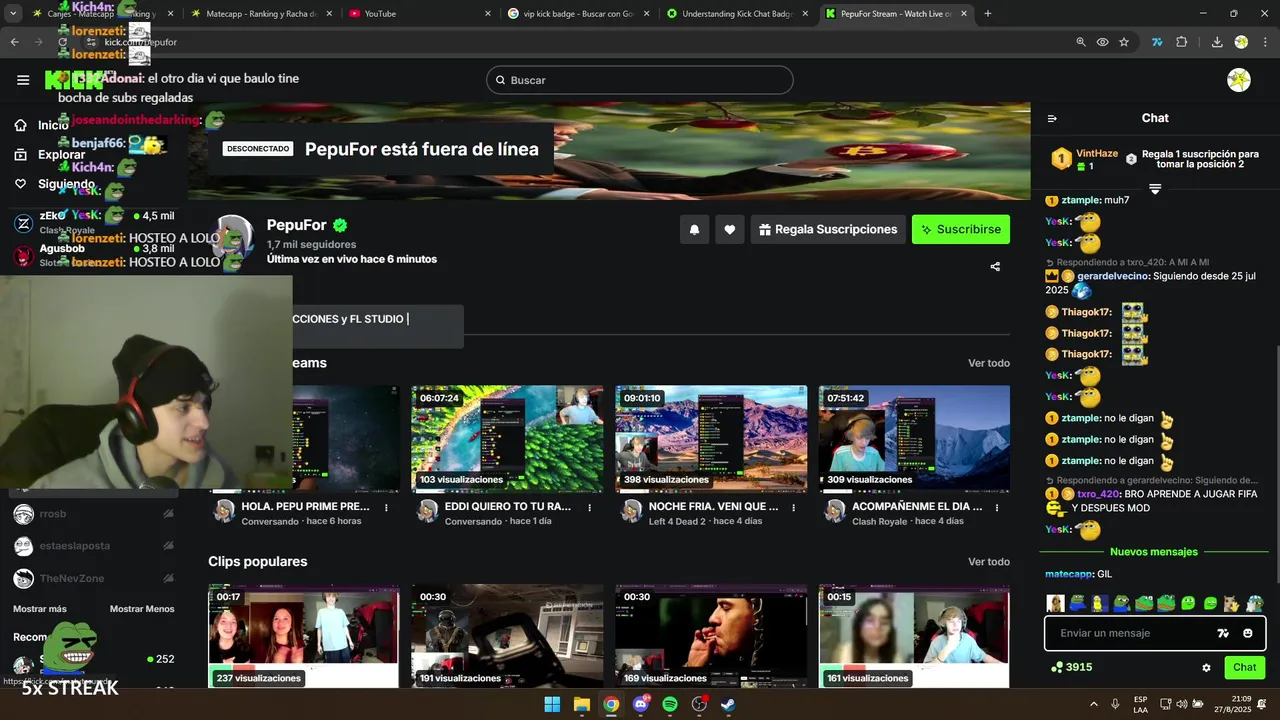This screenshot has width=1280, height=720.
Task: Click the Buscar search field
Action: pyautogui.click(x=640, y=80)
